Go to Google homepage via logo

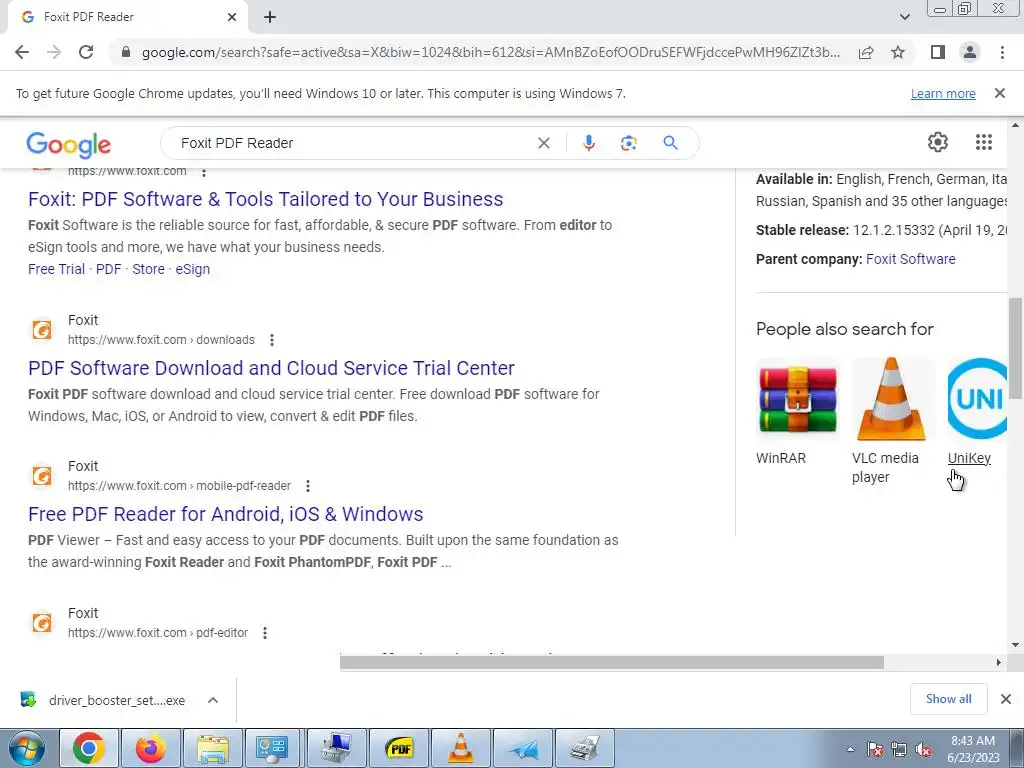tap(69, 144)
